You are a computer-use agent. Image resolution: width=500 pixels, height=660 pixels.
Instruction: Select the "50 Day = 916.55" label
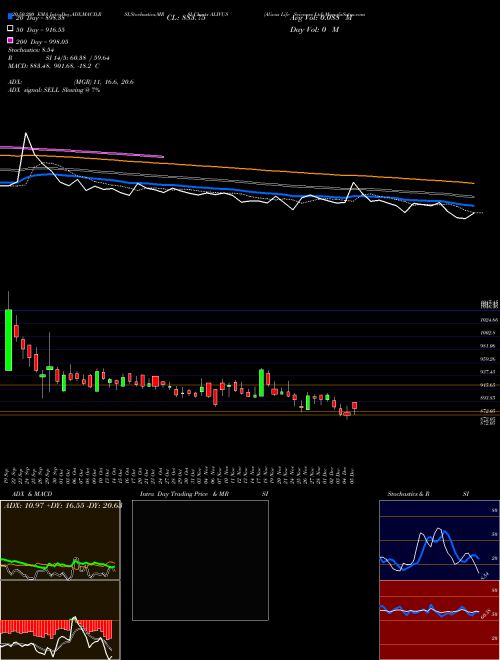(40, 30)
